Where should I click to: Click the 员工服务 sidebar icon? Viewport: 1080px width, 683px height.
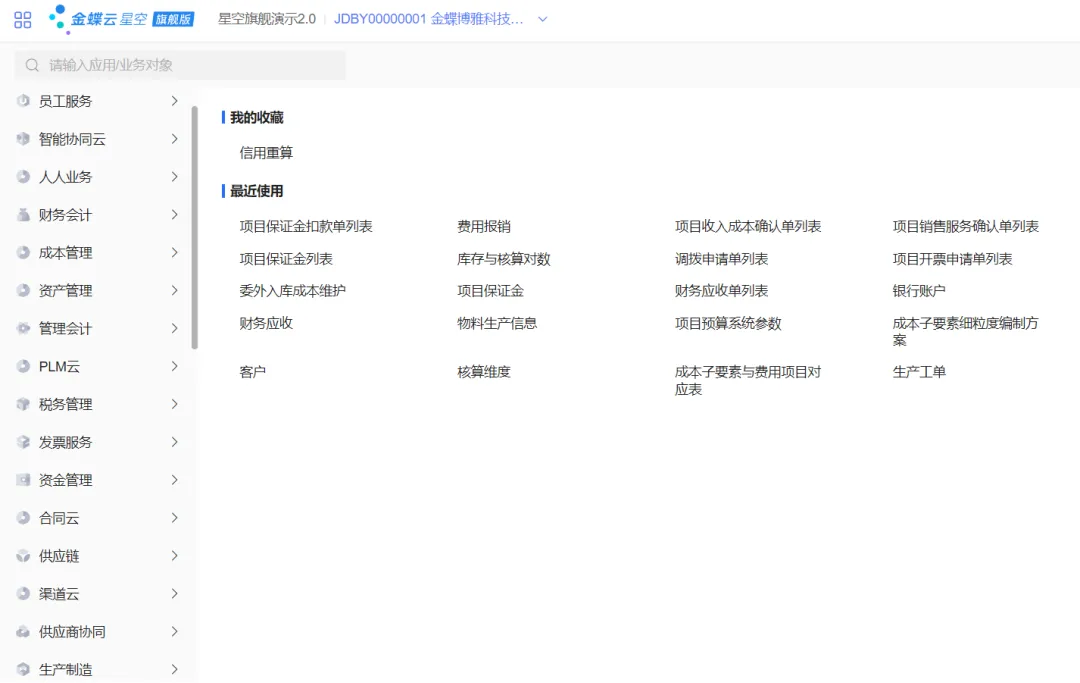(23, 101)
